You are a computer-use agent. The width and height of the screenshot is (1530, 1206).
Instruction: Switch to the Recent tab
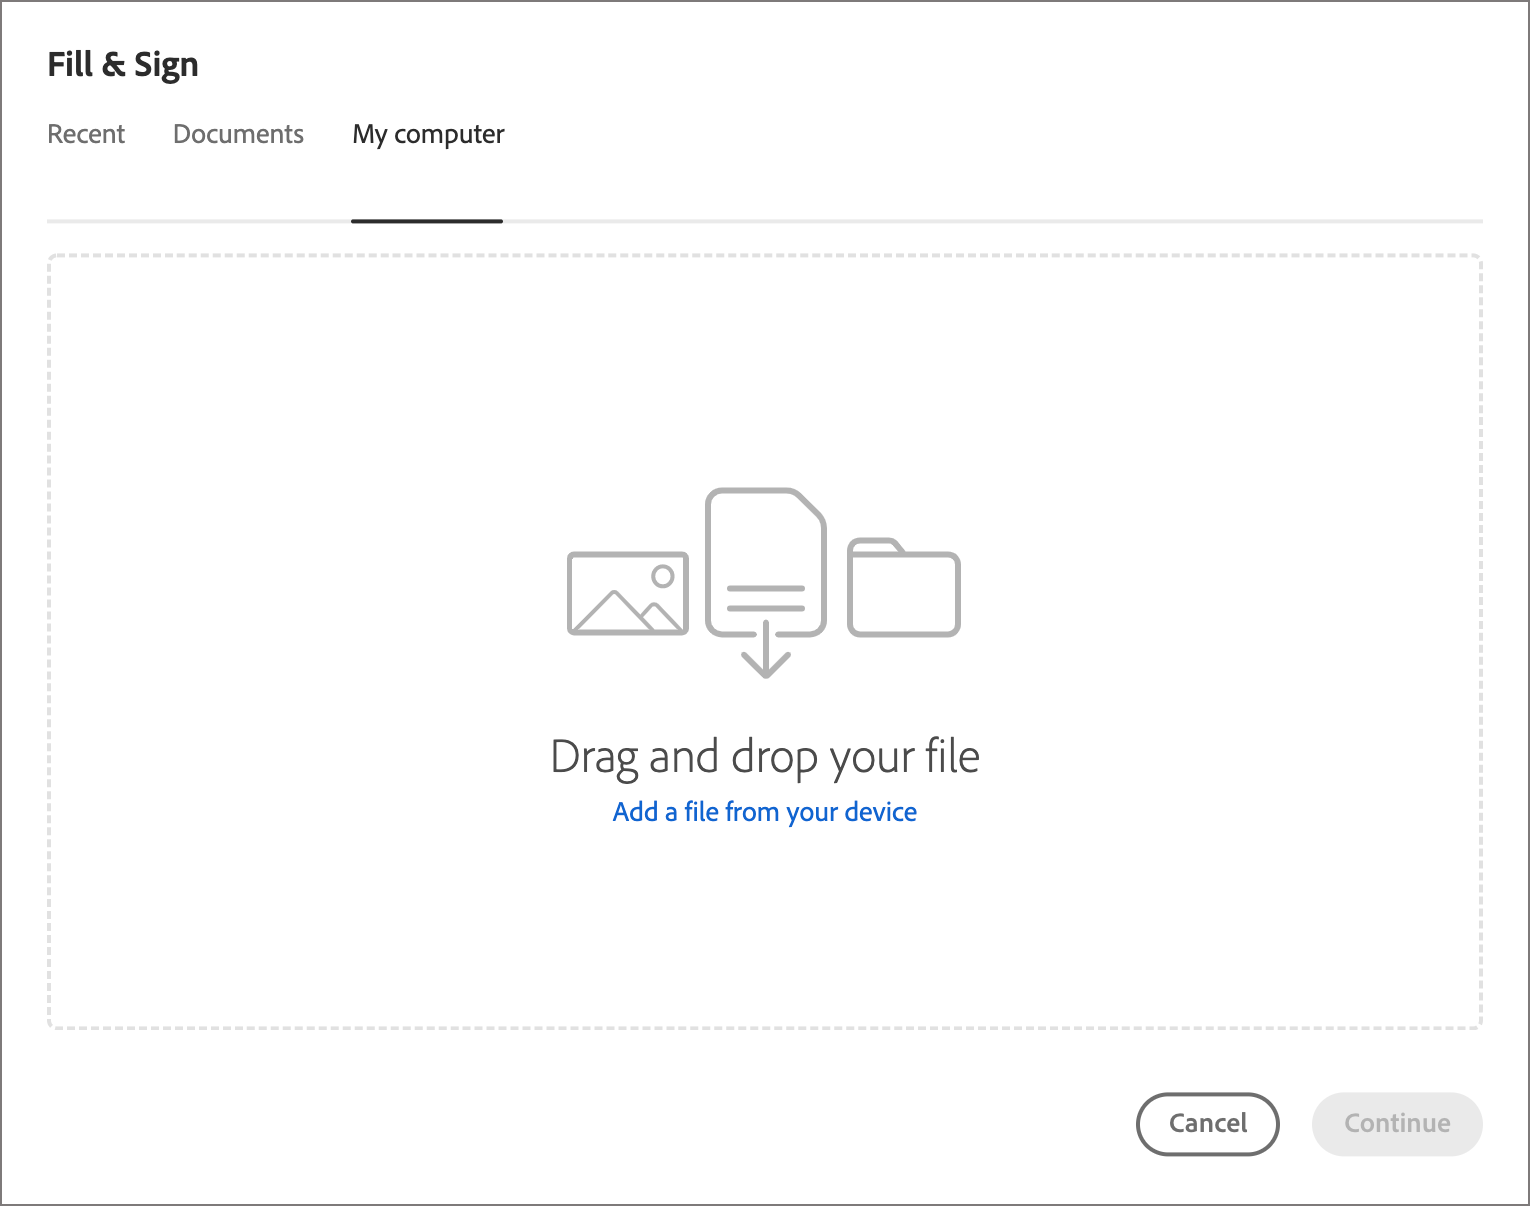pos(86,133)
